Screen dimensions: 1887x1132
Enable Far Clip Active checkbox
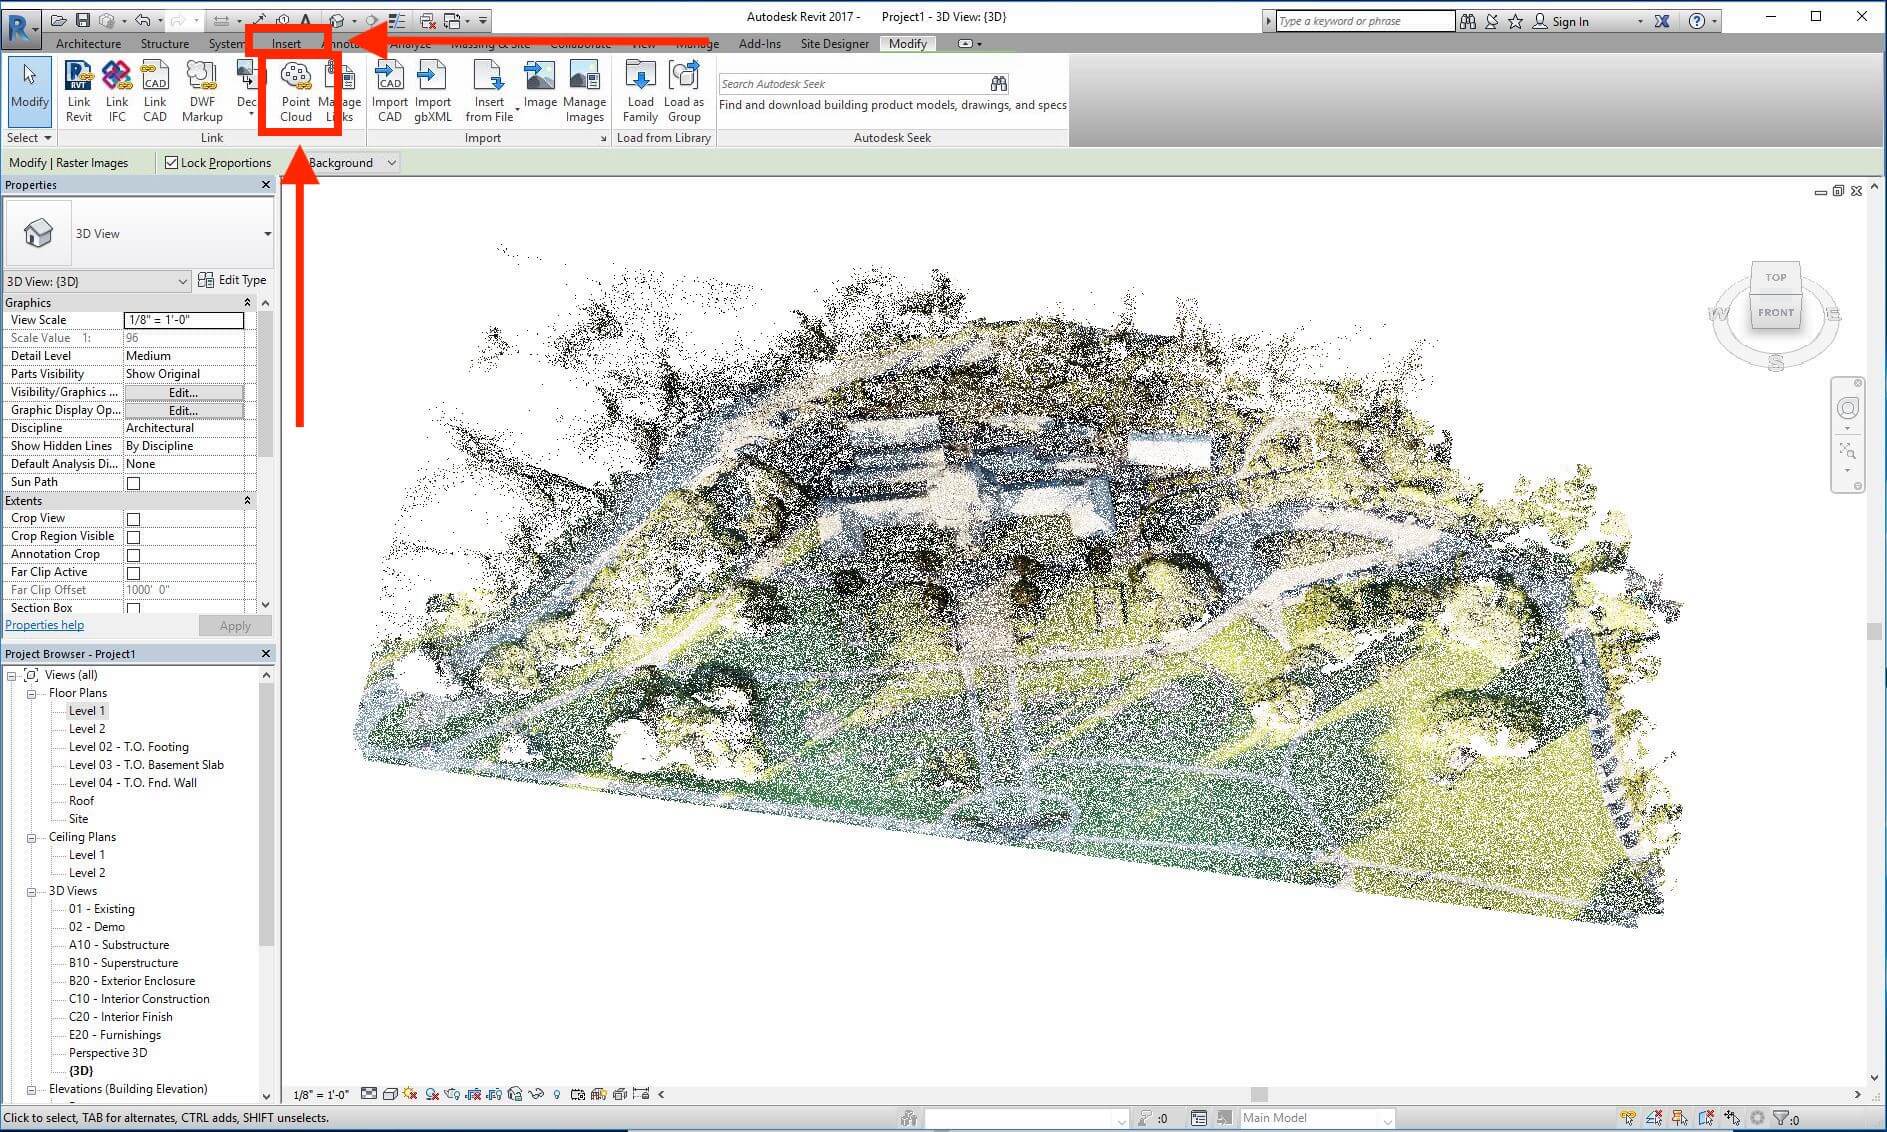coord(133,573)
